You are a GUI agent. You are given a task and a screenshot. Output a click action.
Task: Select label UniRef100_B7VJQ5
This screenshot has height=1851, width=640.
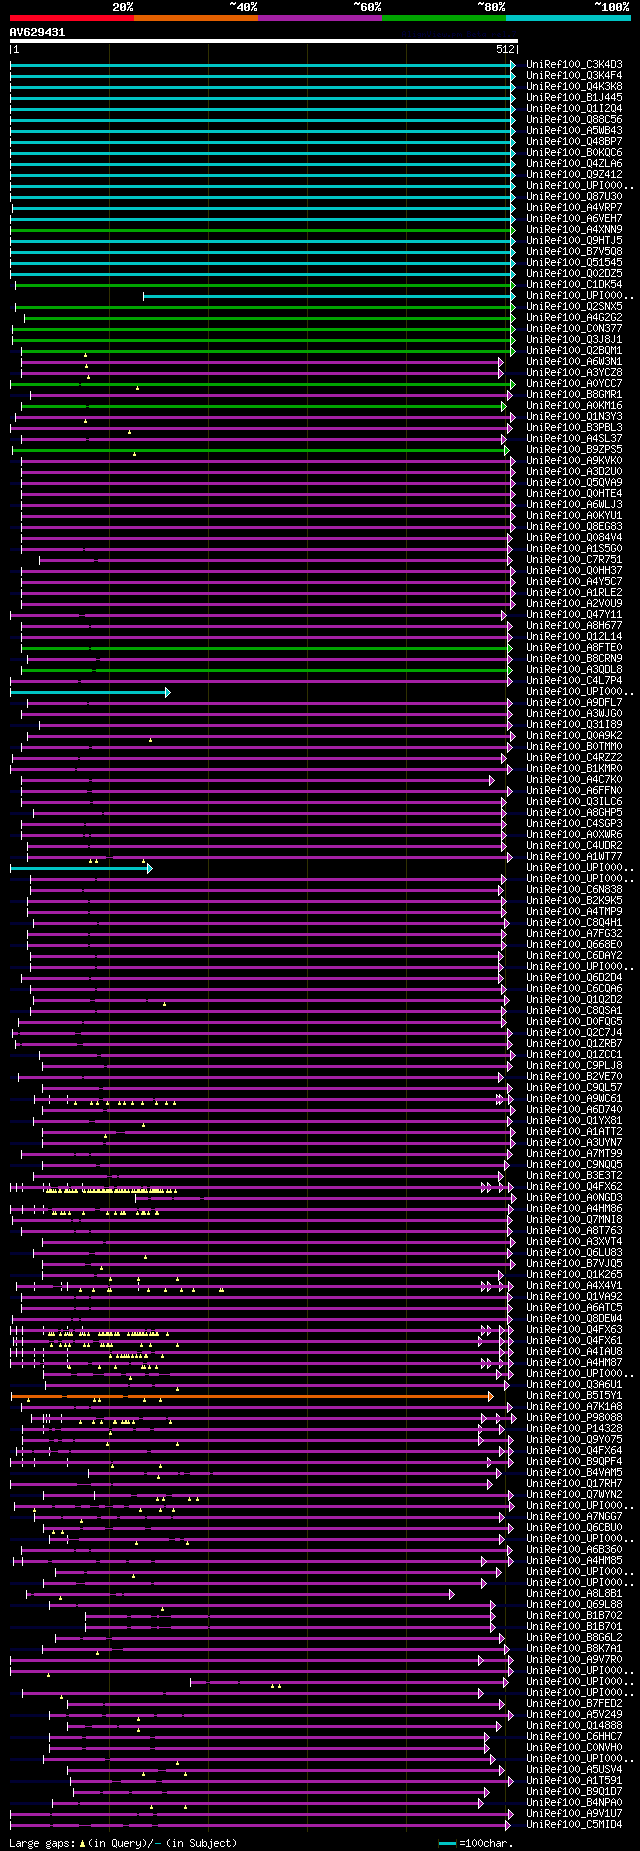574,1264
